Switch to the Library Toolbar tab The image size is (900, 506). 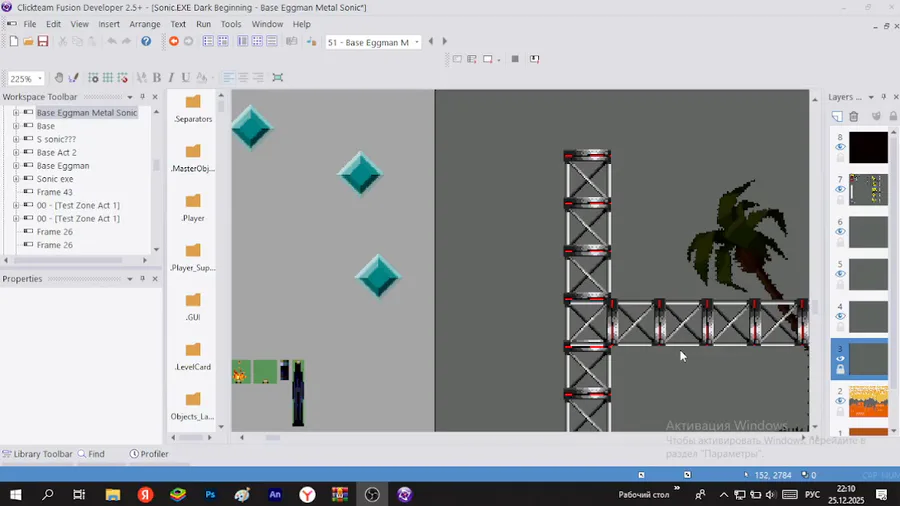click(37, 454)
